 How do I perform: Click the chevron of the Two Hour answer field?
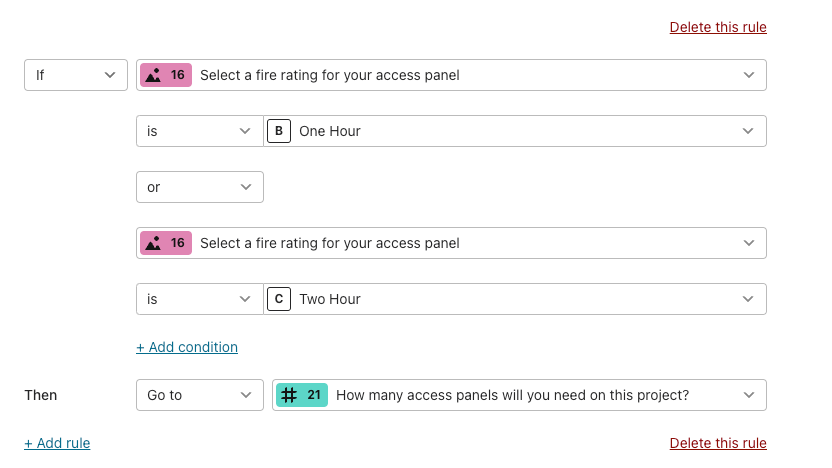point(748,299)
